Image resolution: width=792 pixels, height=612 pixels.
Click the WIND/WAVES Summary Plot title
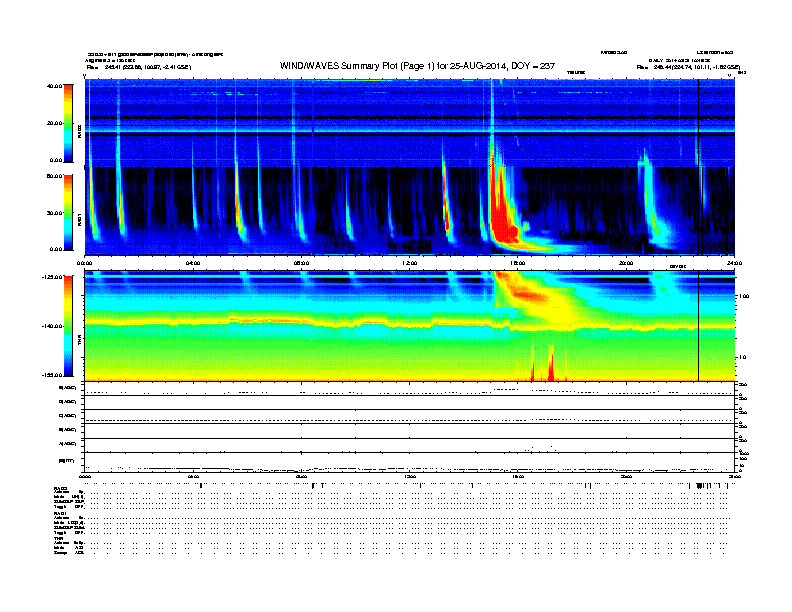tap(417, 66)
